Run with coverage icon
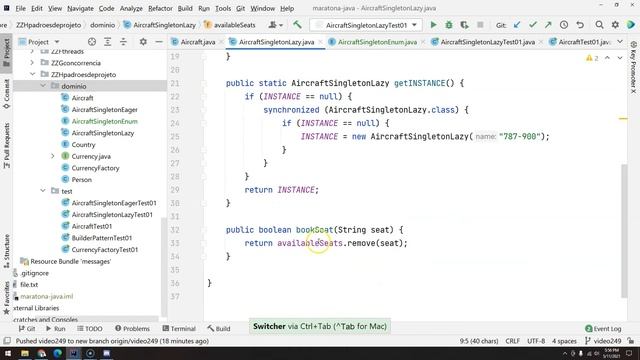640x360 pixels. [x=464, y=25]
